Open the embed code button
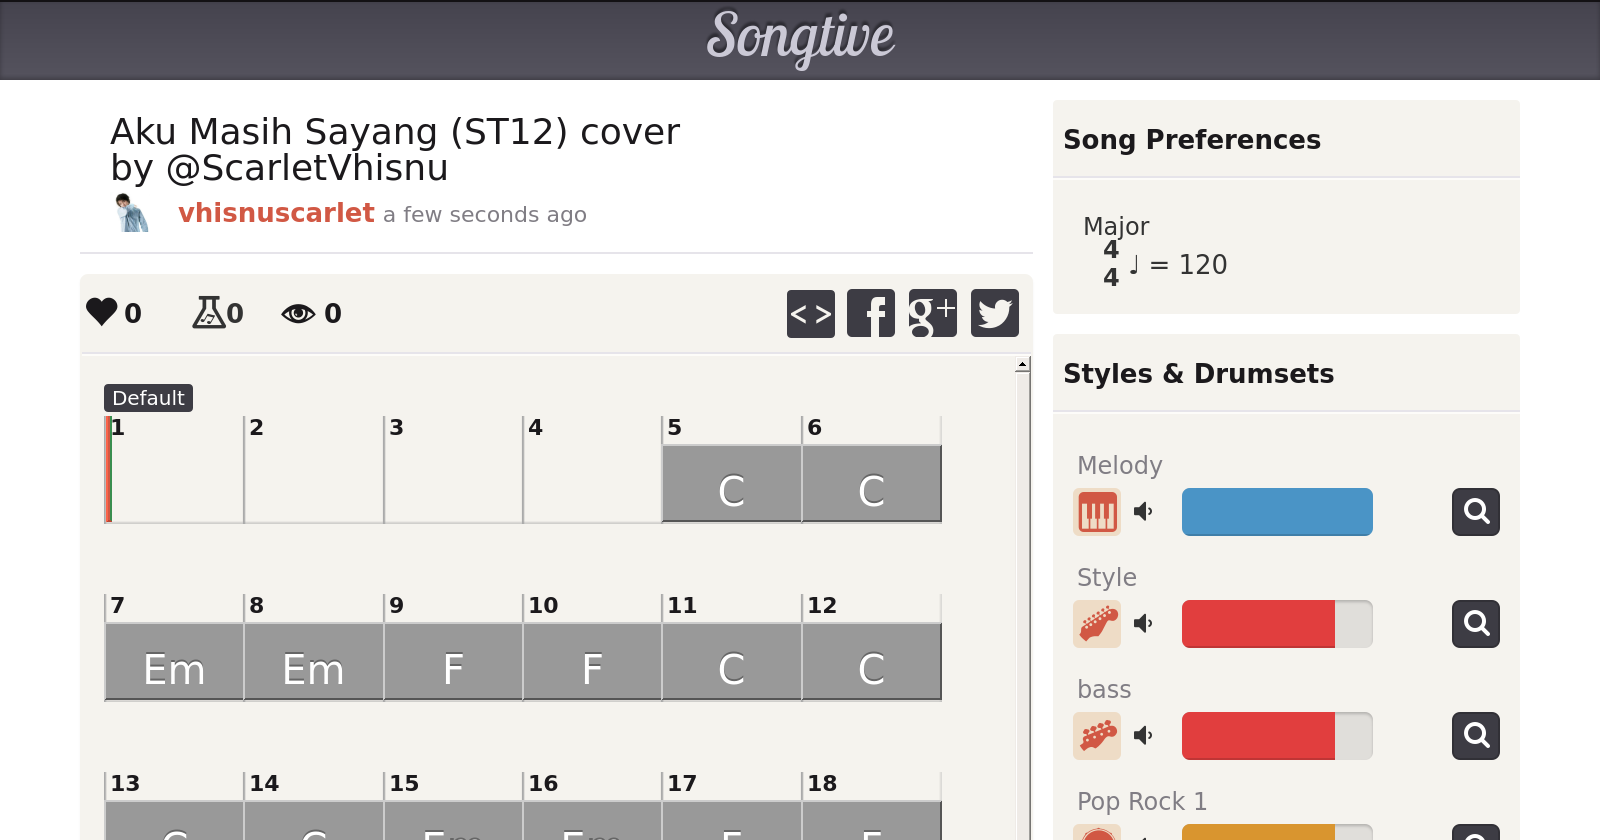Image resolution: width=1600 pixels, height=840 pixels. [x=811, y=314]
